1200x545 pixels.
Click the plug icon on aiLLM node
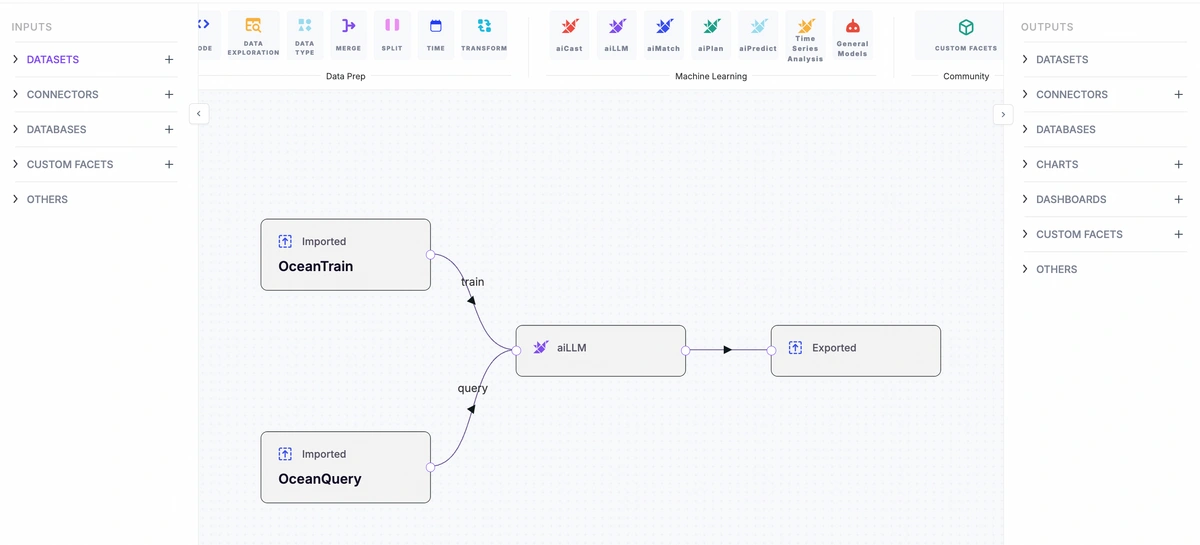541,347
